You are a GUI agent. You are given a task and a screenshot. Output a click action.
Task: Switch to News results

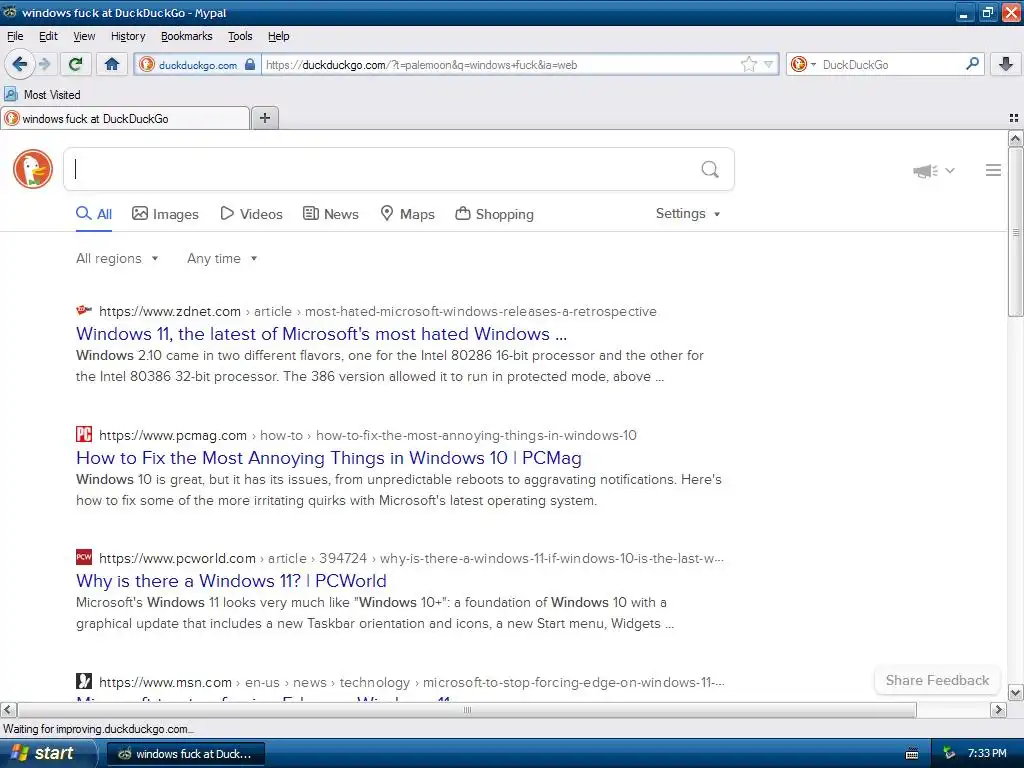pos(330,214)
